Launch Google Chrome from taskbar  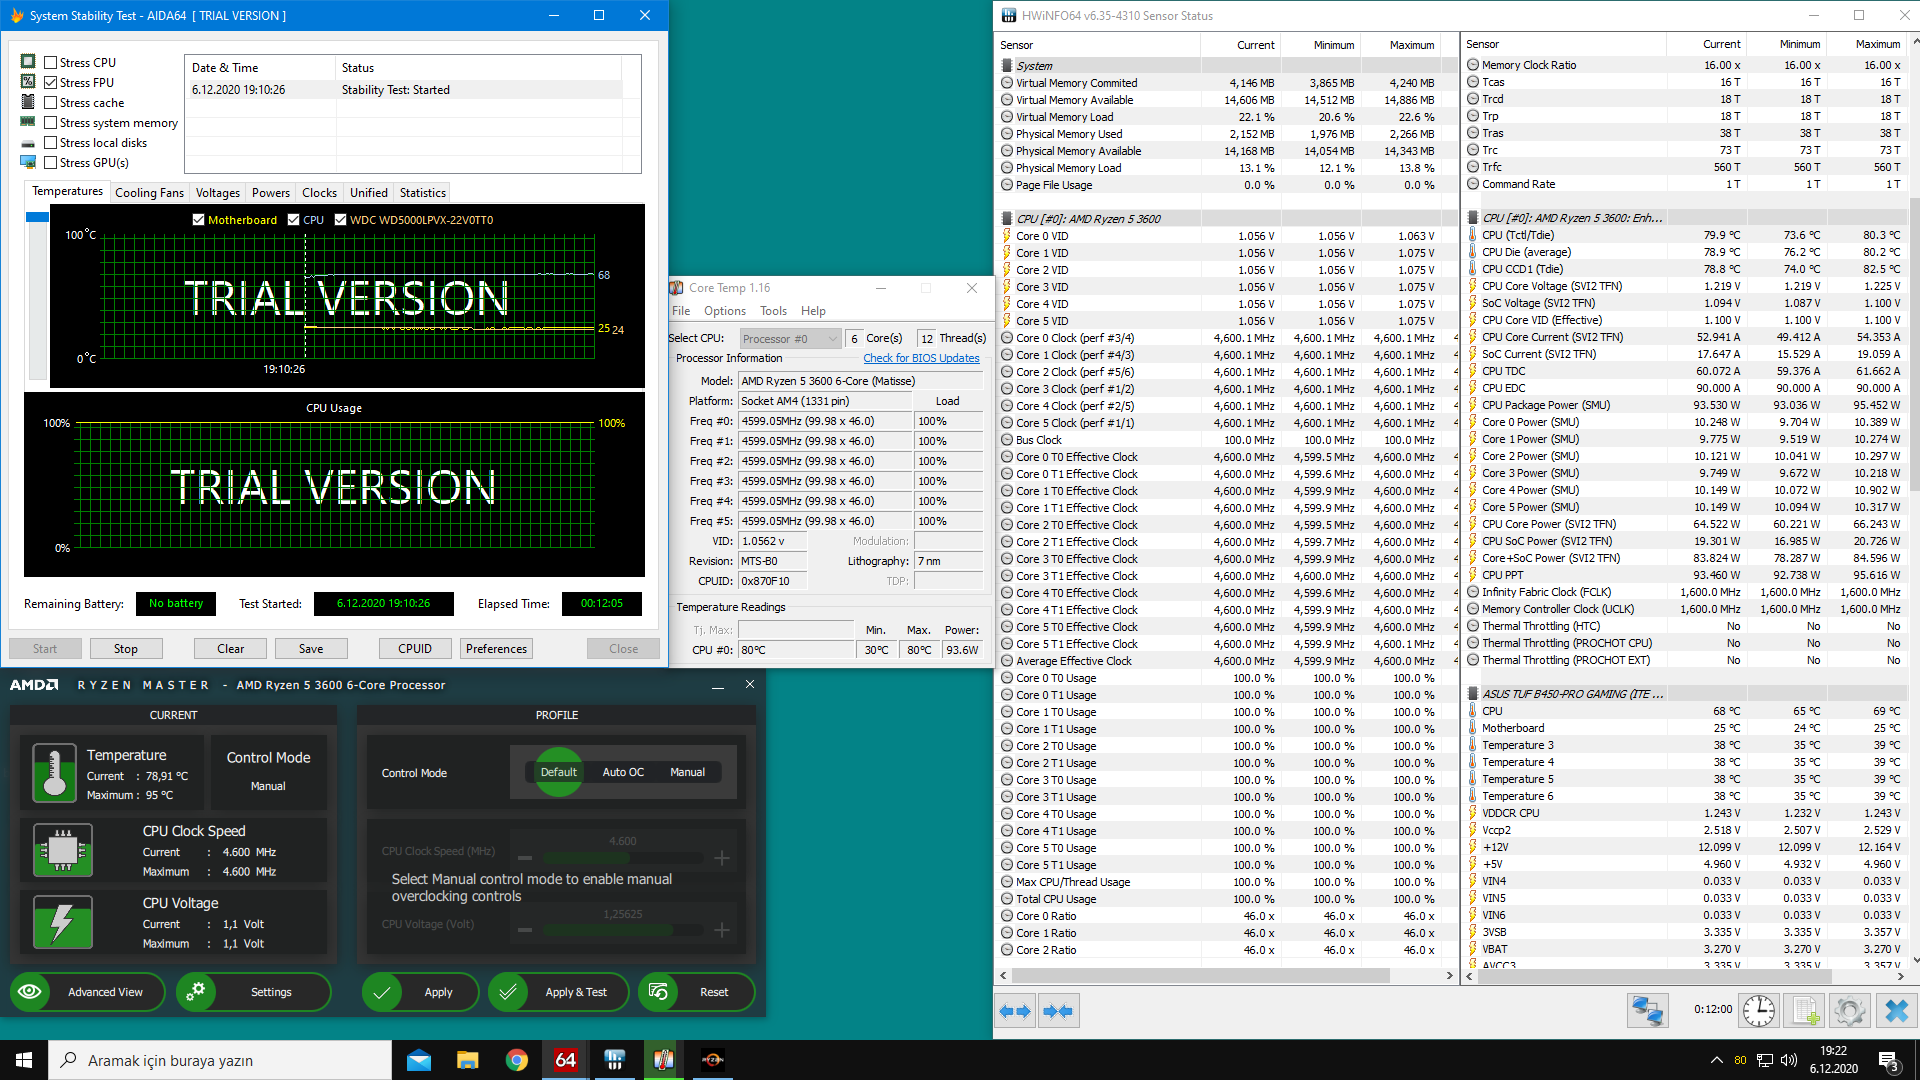517,1060
